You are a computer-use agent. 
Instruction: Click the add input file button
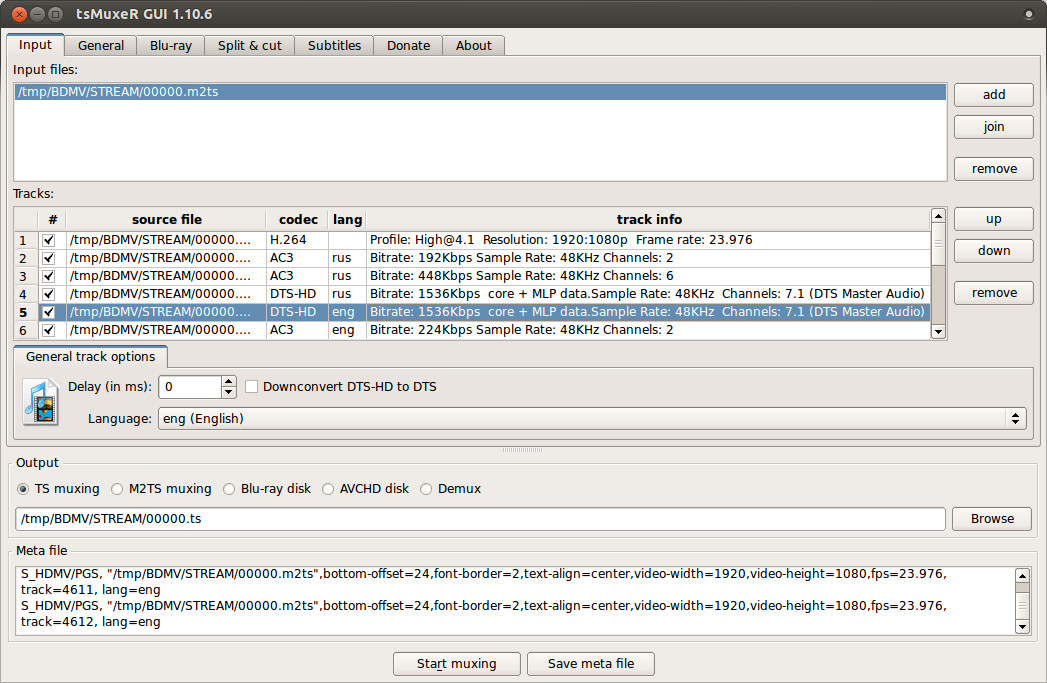[x=994, y=95]
